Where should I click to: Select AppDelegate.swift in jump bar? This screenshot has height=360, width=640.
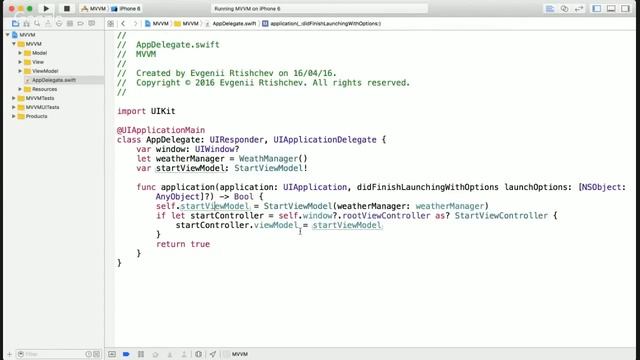tap(231, 24)
